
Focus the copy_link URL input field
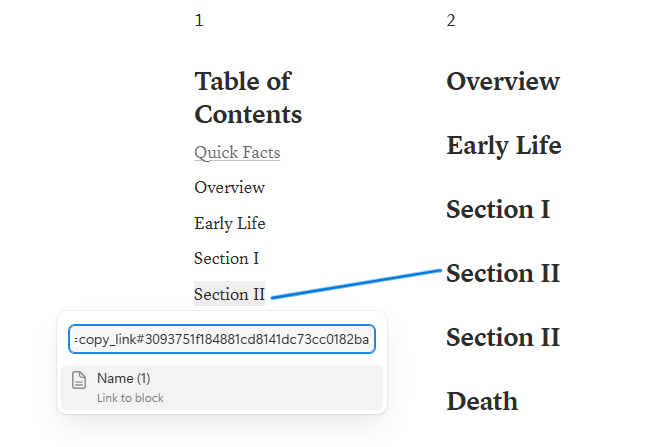point(222,339)
